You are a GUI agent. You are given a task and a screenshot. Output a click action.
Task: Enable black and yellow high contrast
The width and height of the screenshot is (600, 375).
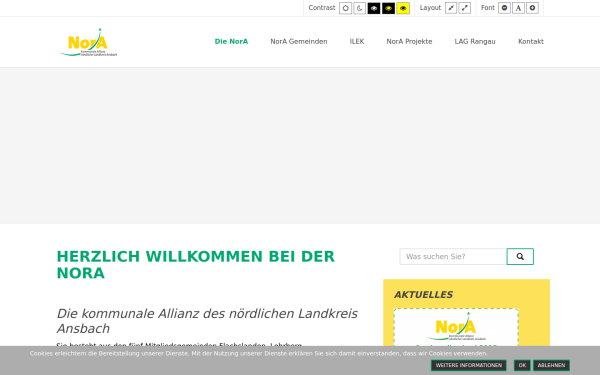(x=388, y=8)
